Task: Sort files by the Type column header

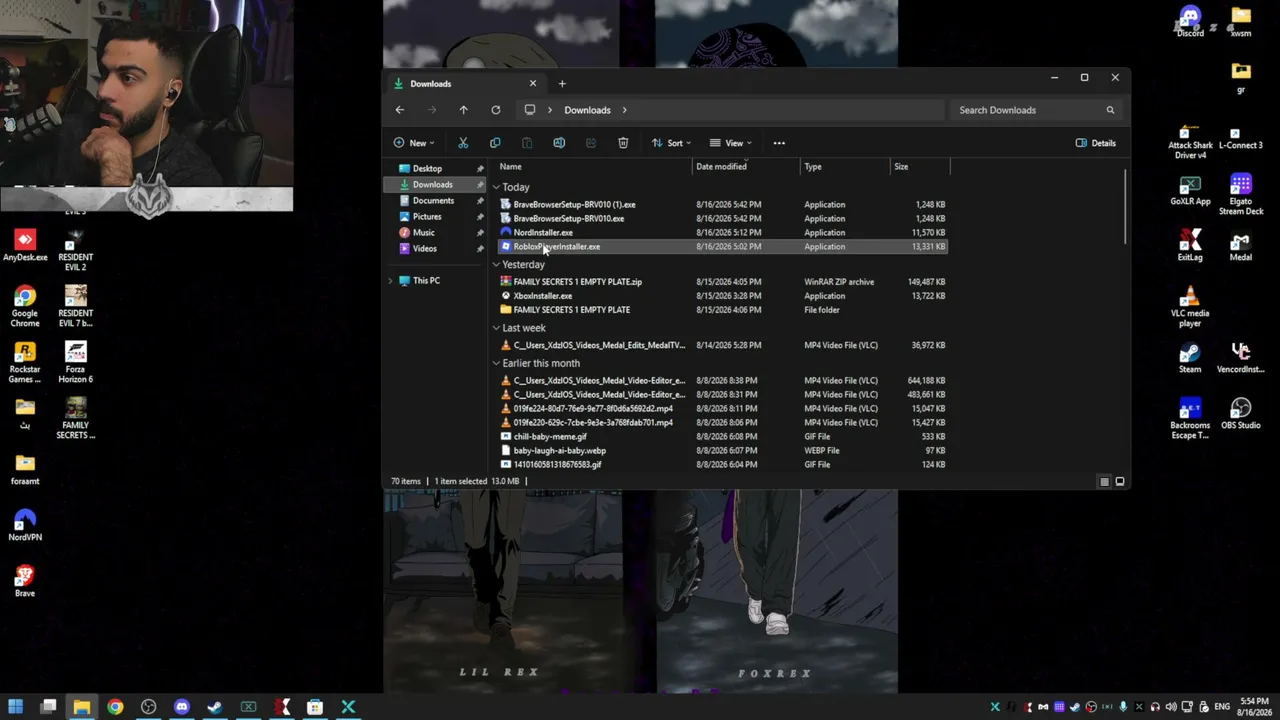Action: coord(844,167)
